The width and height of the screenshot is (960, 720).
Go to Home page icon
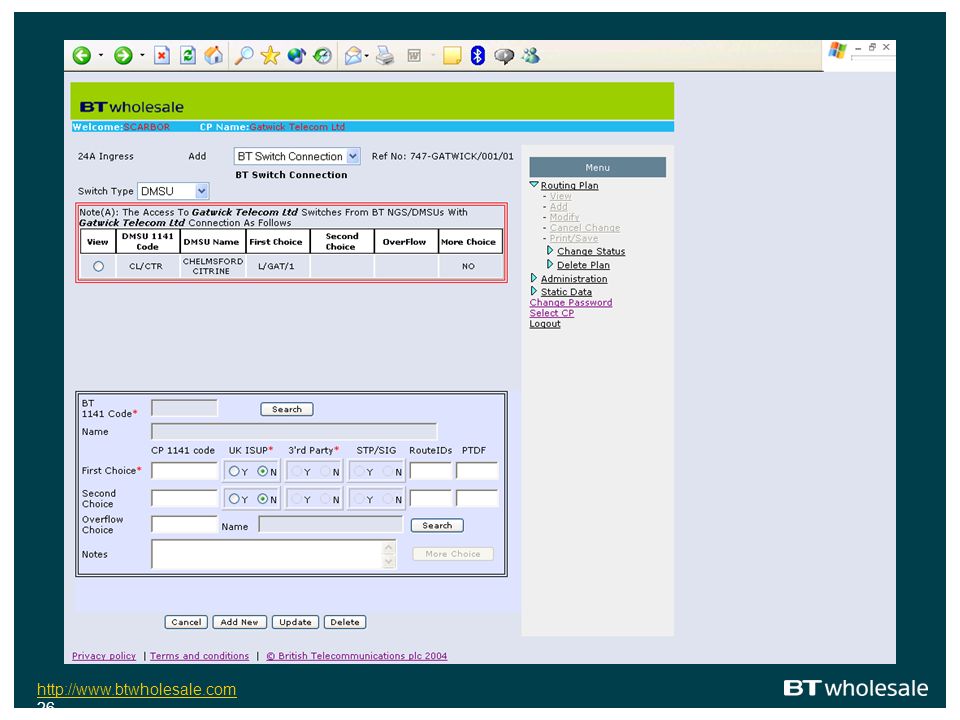point(214,56)
